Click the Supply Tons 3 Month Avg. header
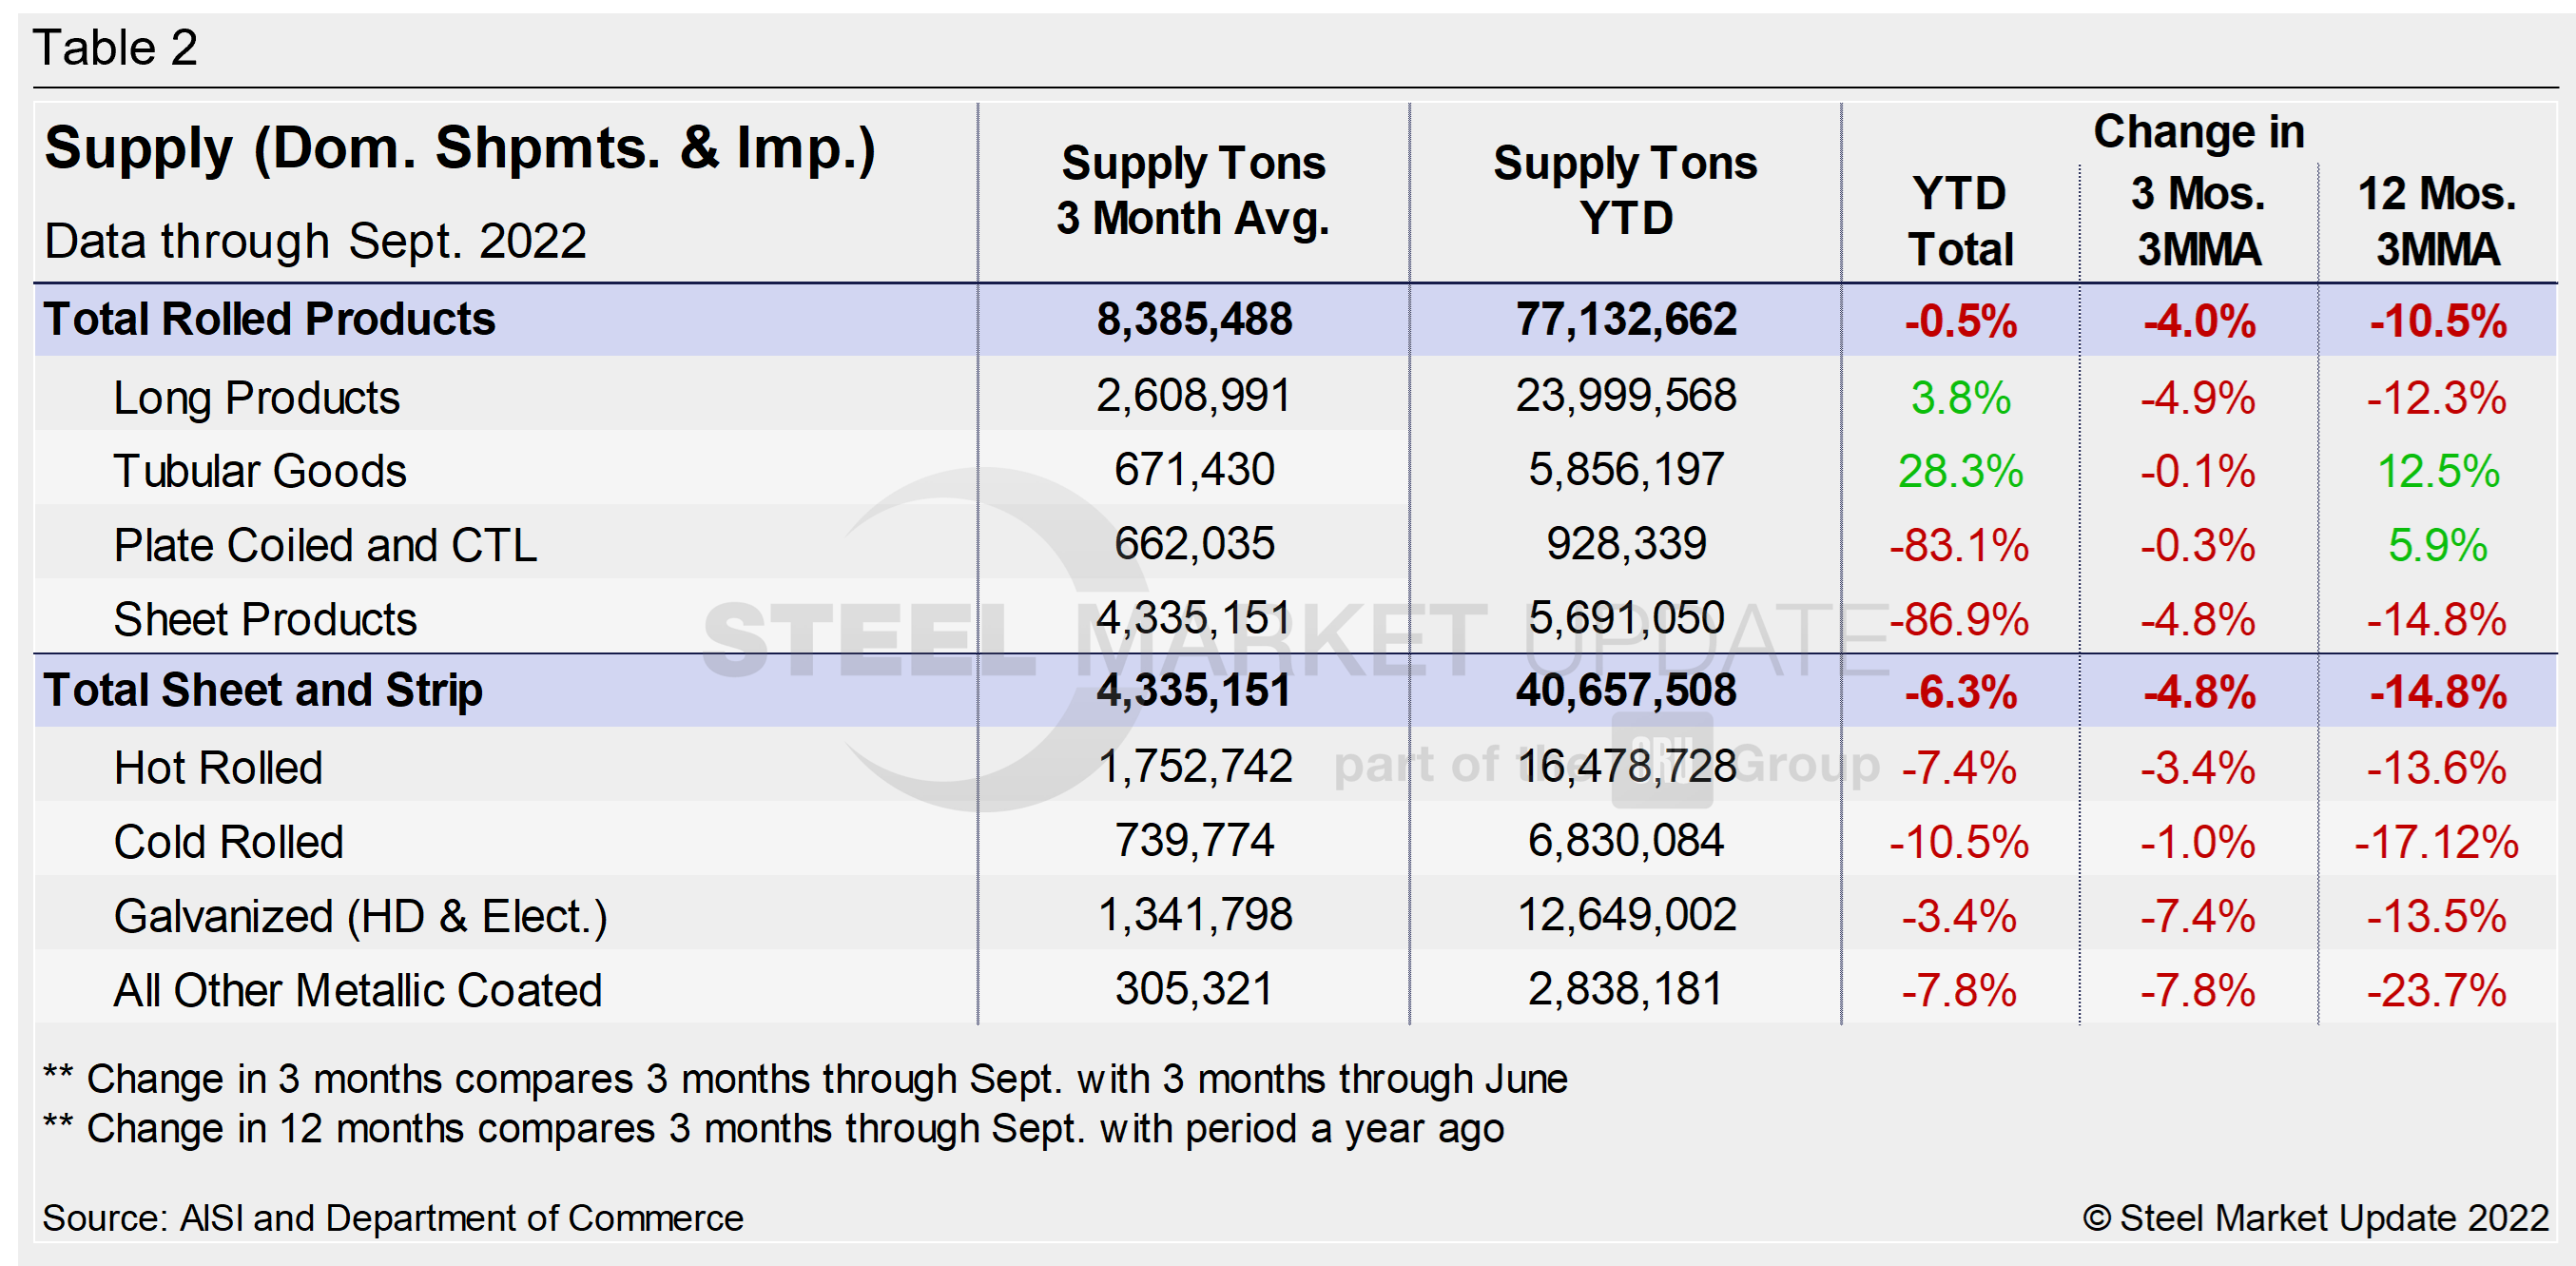Image resolution: width=2576 pixels, height=1266 pixels. coord(1193,191)
